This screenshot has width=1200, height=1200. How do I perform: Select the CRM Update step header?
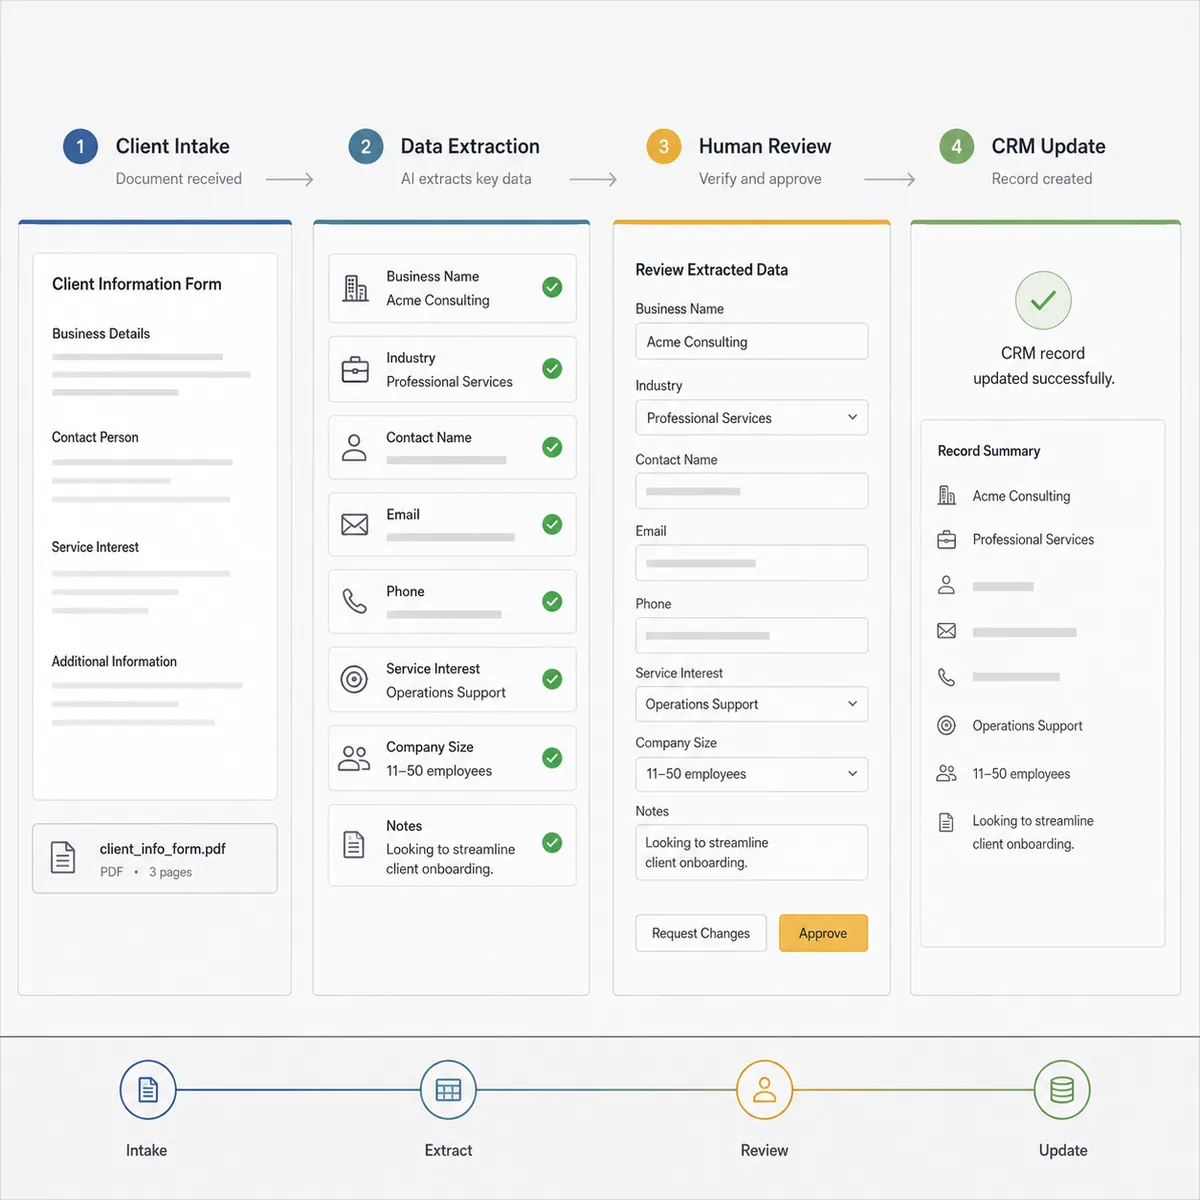[1048, 146]
